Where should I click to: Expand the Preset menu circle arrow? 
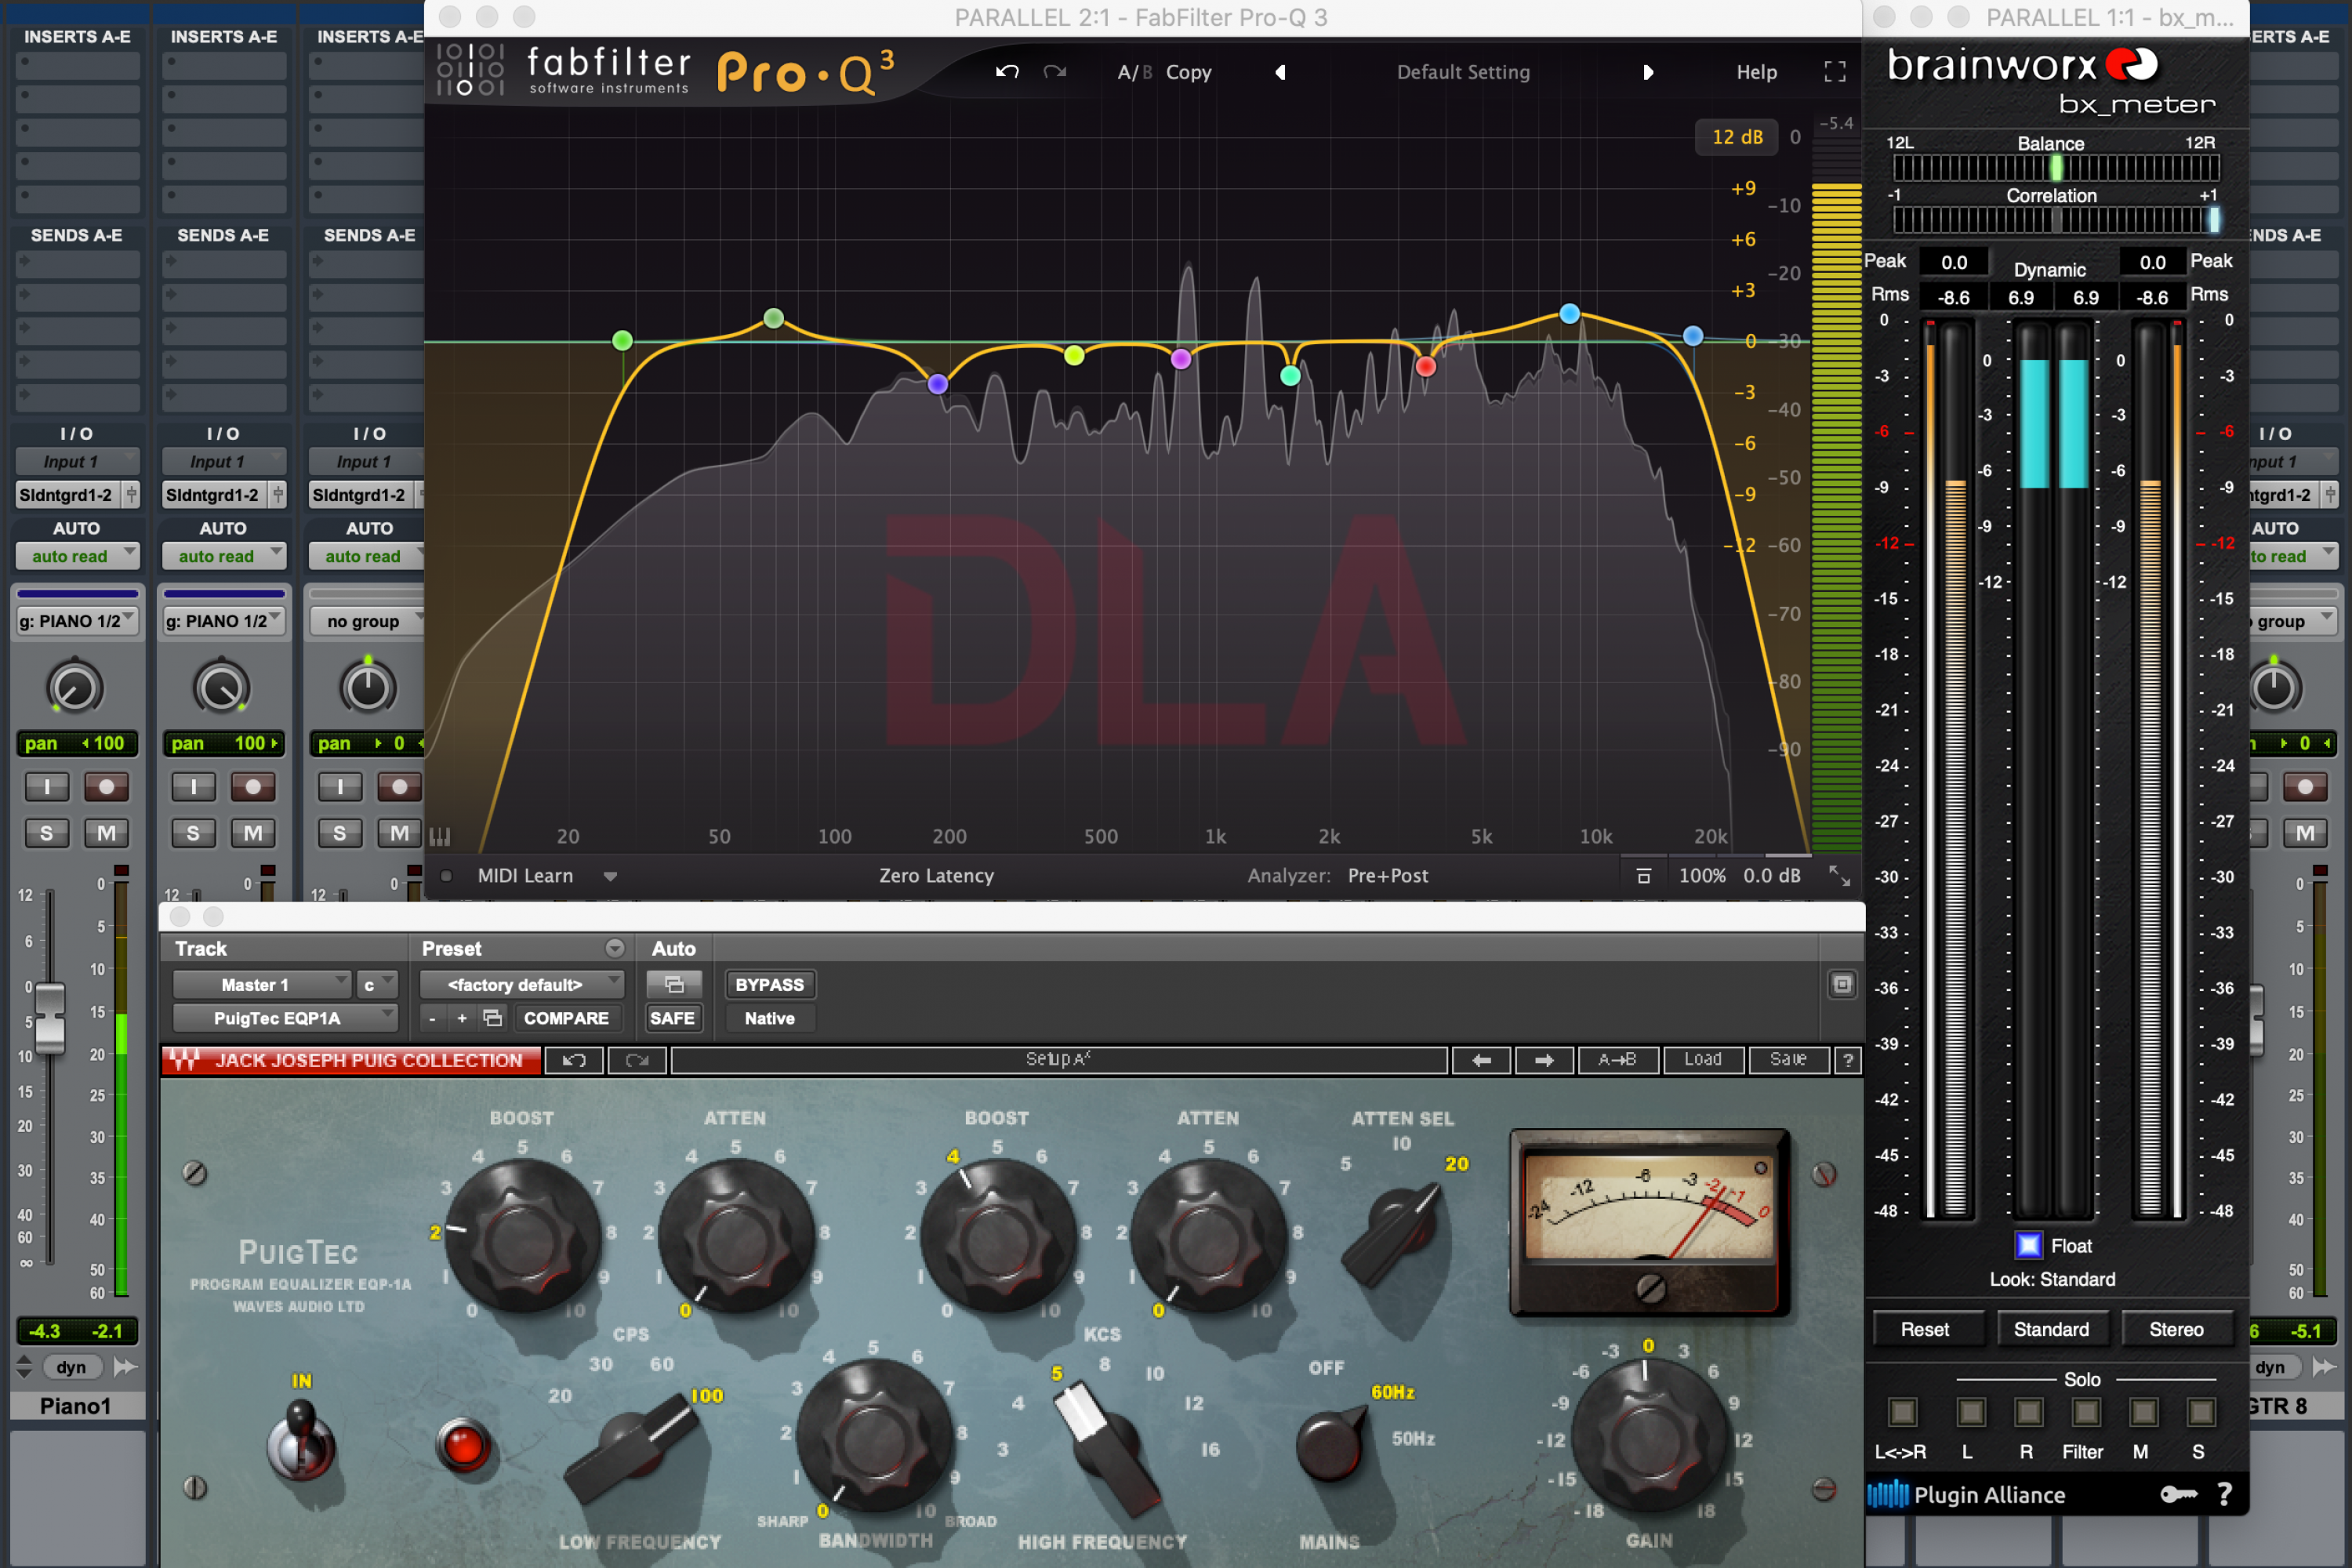[615, 948]
